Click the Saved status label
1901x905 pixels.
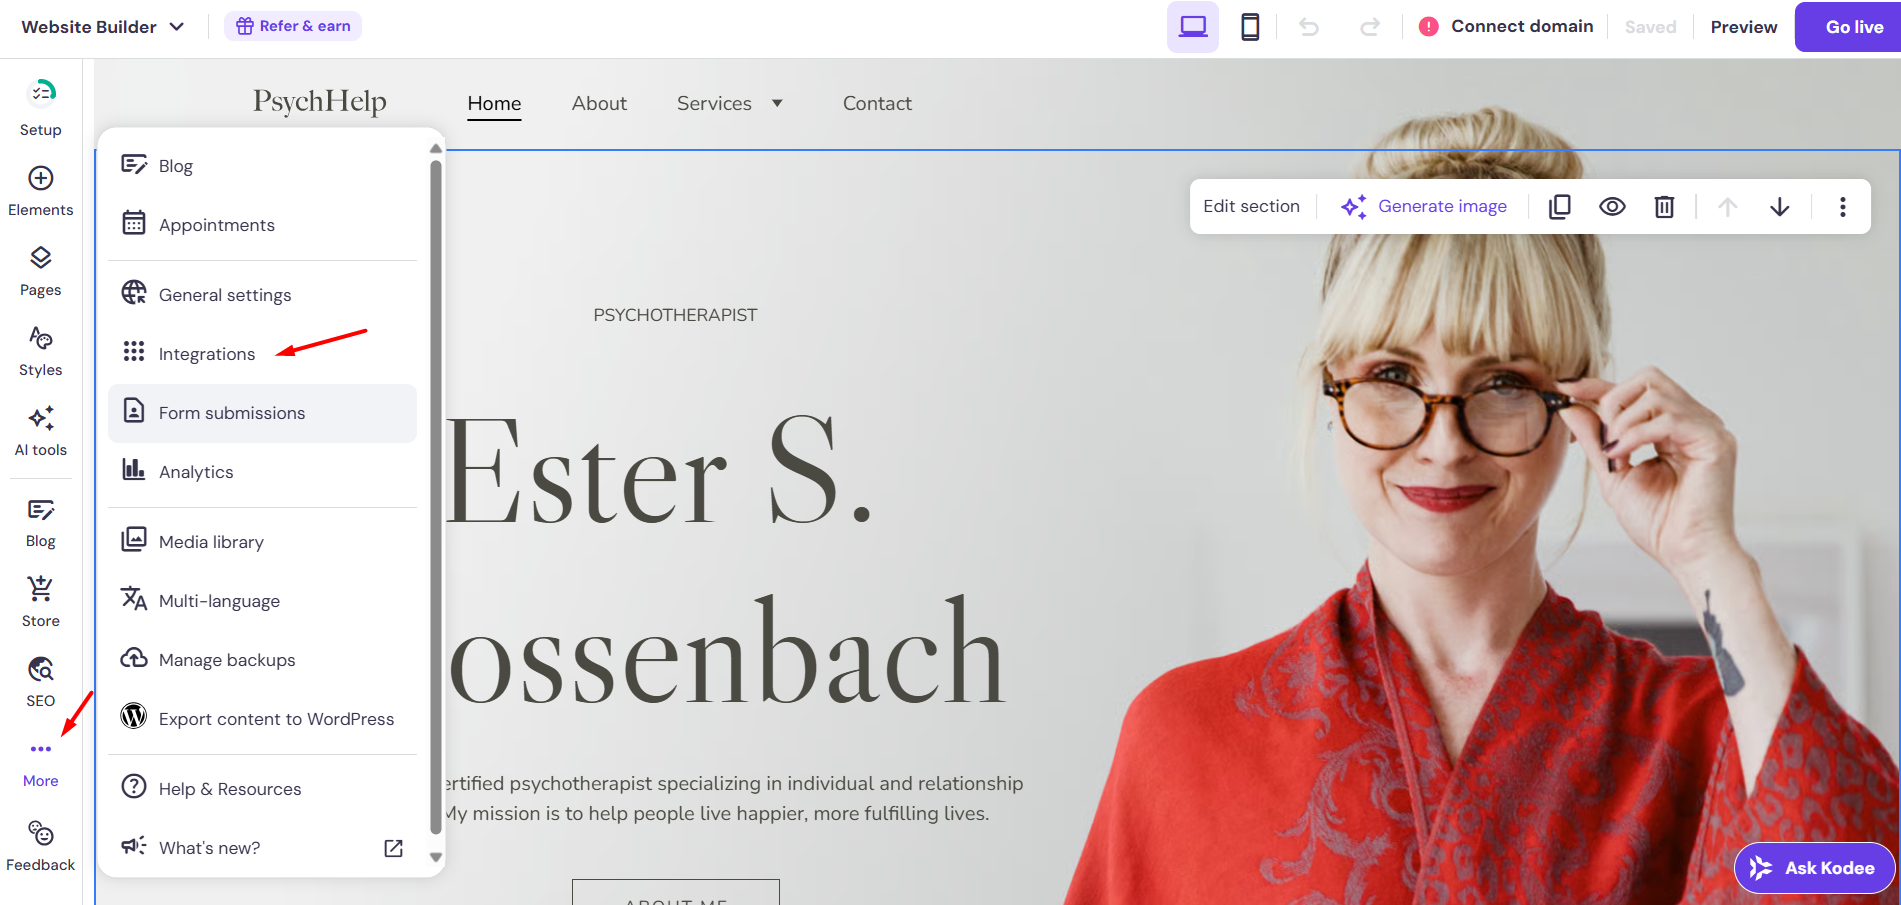pos(1650,27)
